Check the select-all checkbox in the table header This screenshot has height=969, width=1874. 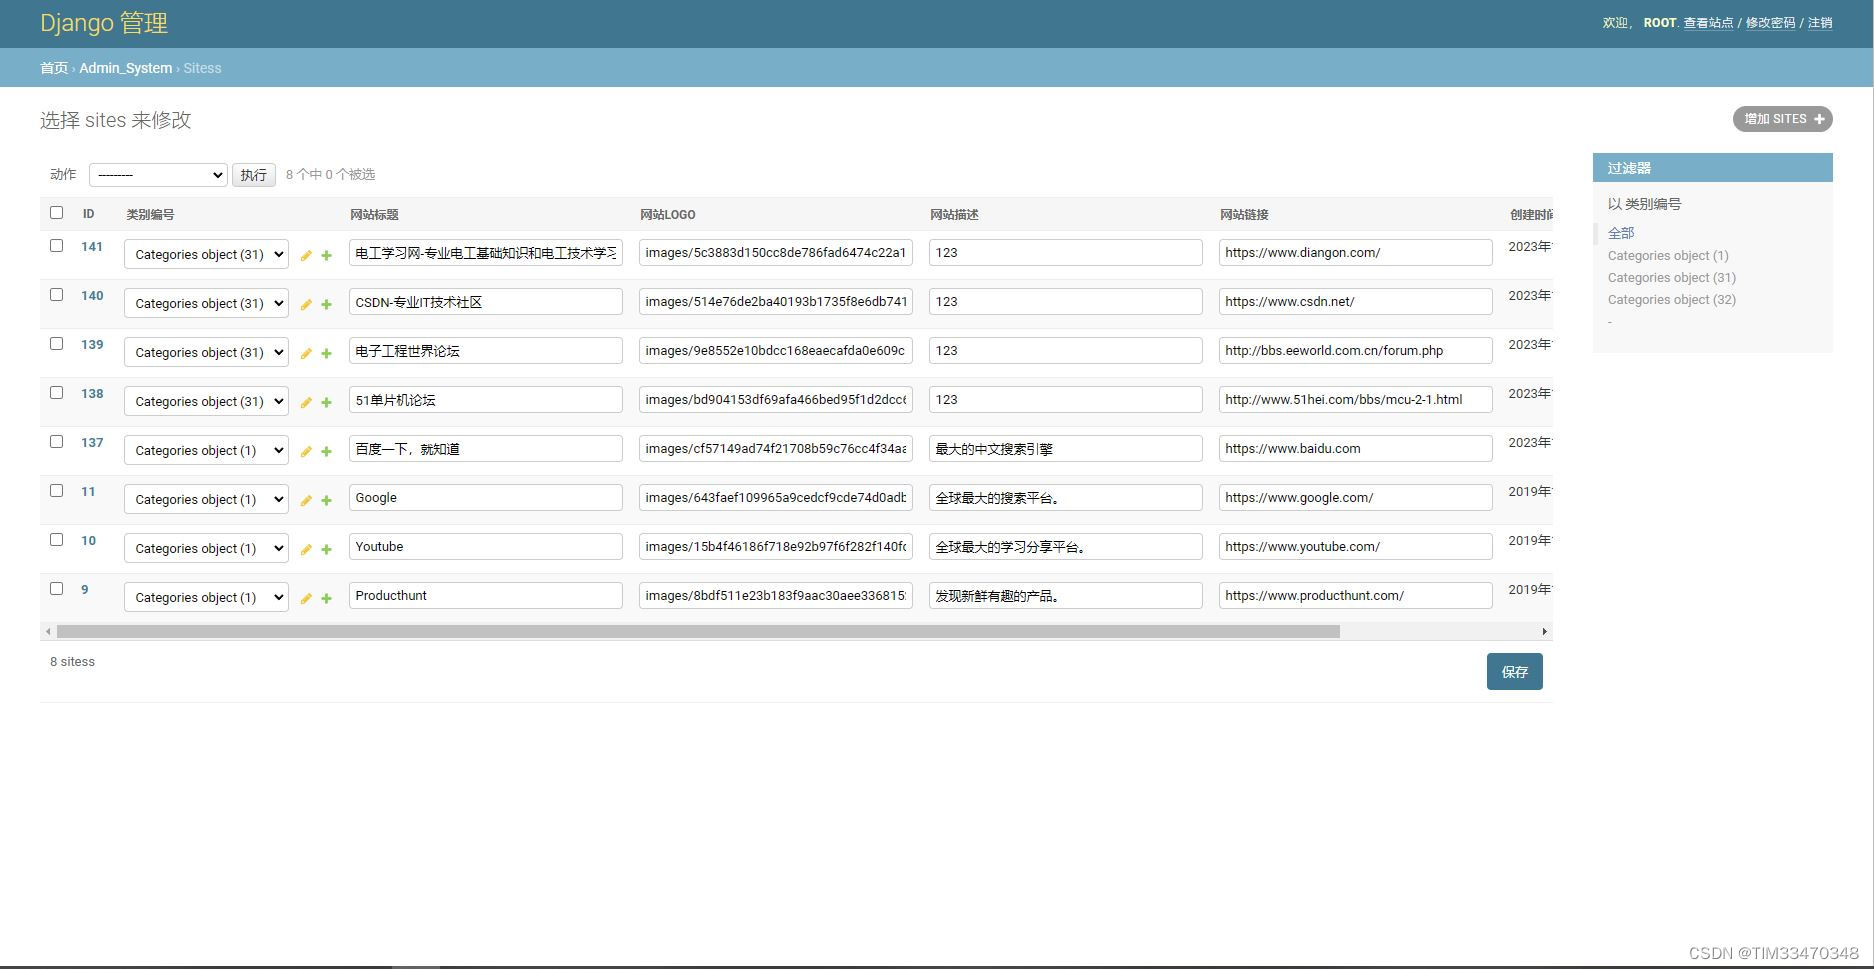[x=56, y=212]
